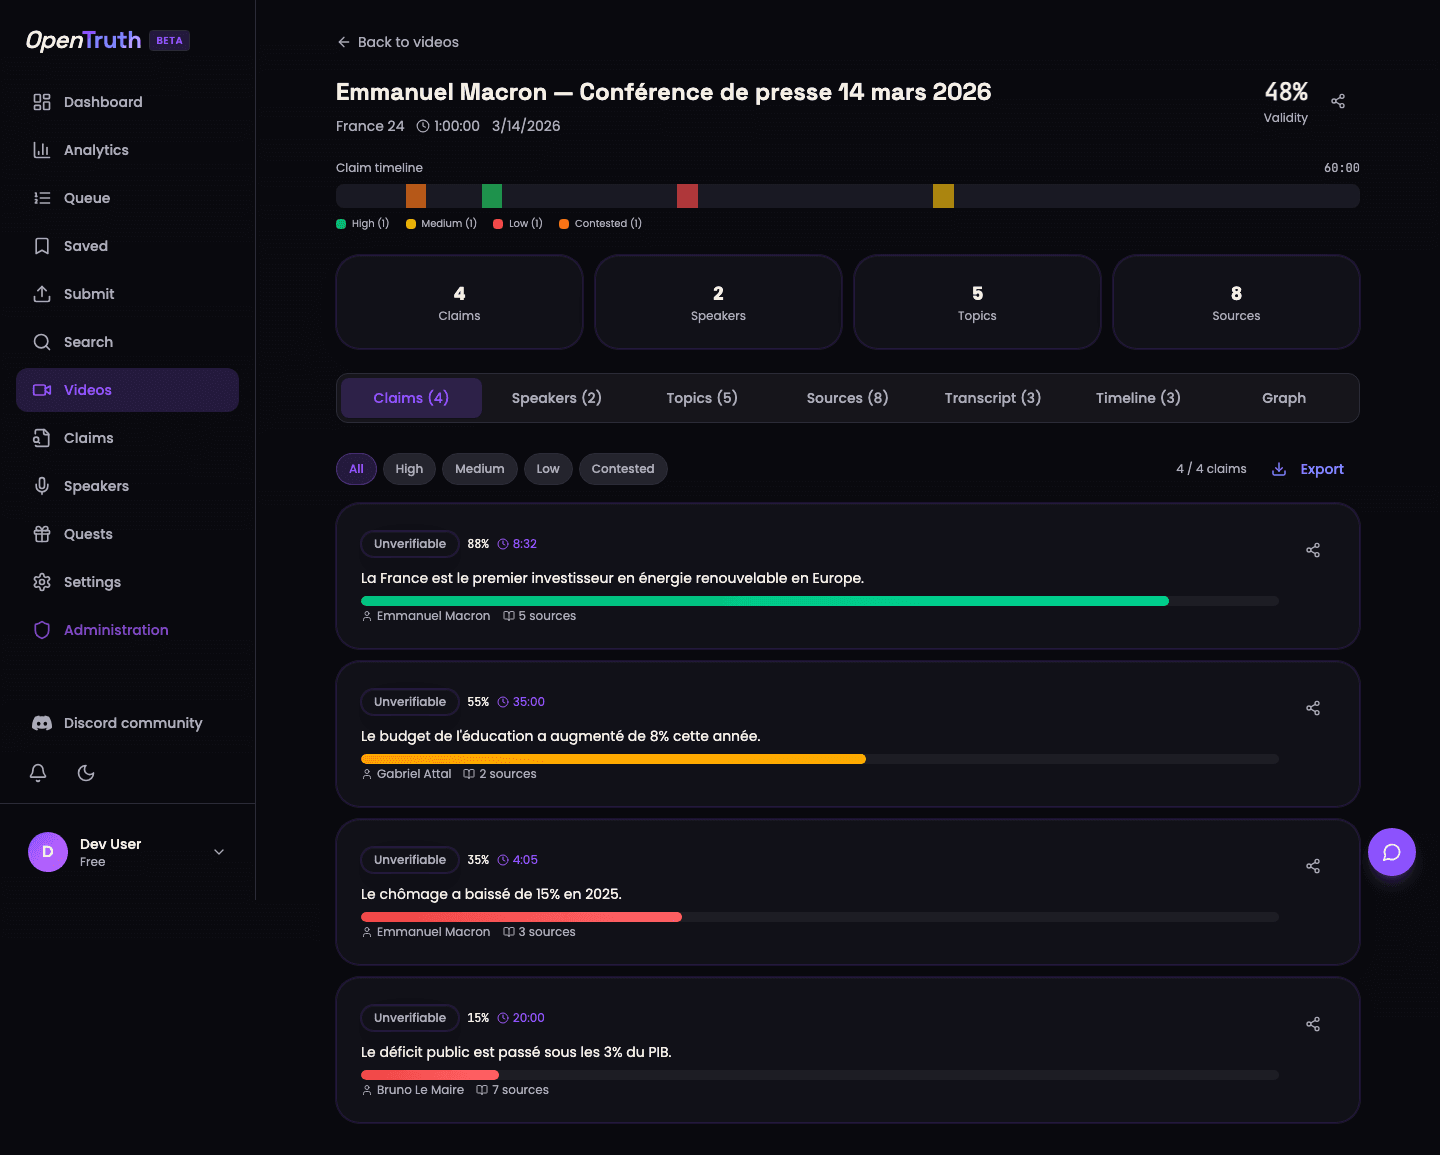Open the chat bubble in the corner
Screen dimensions: 1440x1155
click(1392, 852)
